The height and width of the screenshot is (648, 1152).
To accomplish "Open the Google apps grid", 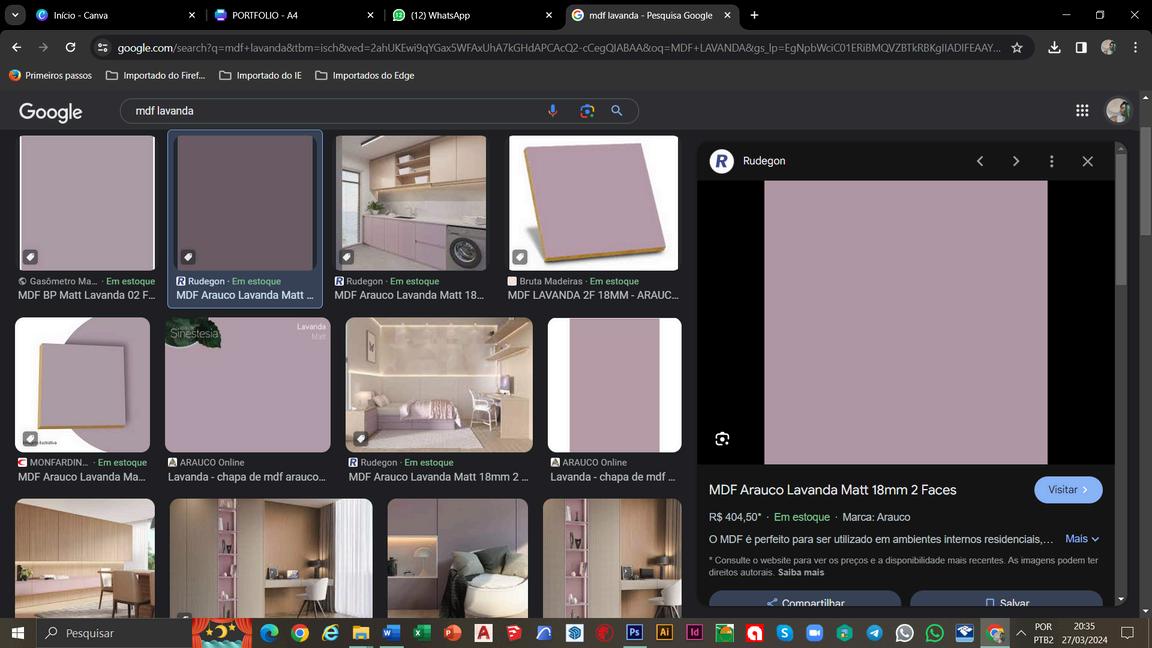I will click(1082, 111).
